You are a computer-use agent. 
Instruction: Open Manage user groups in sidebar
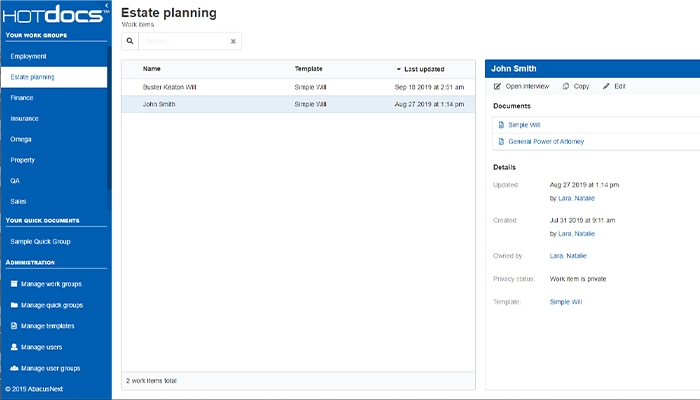(x=51, y=368)
